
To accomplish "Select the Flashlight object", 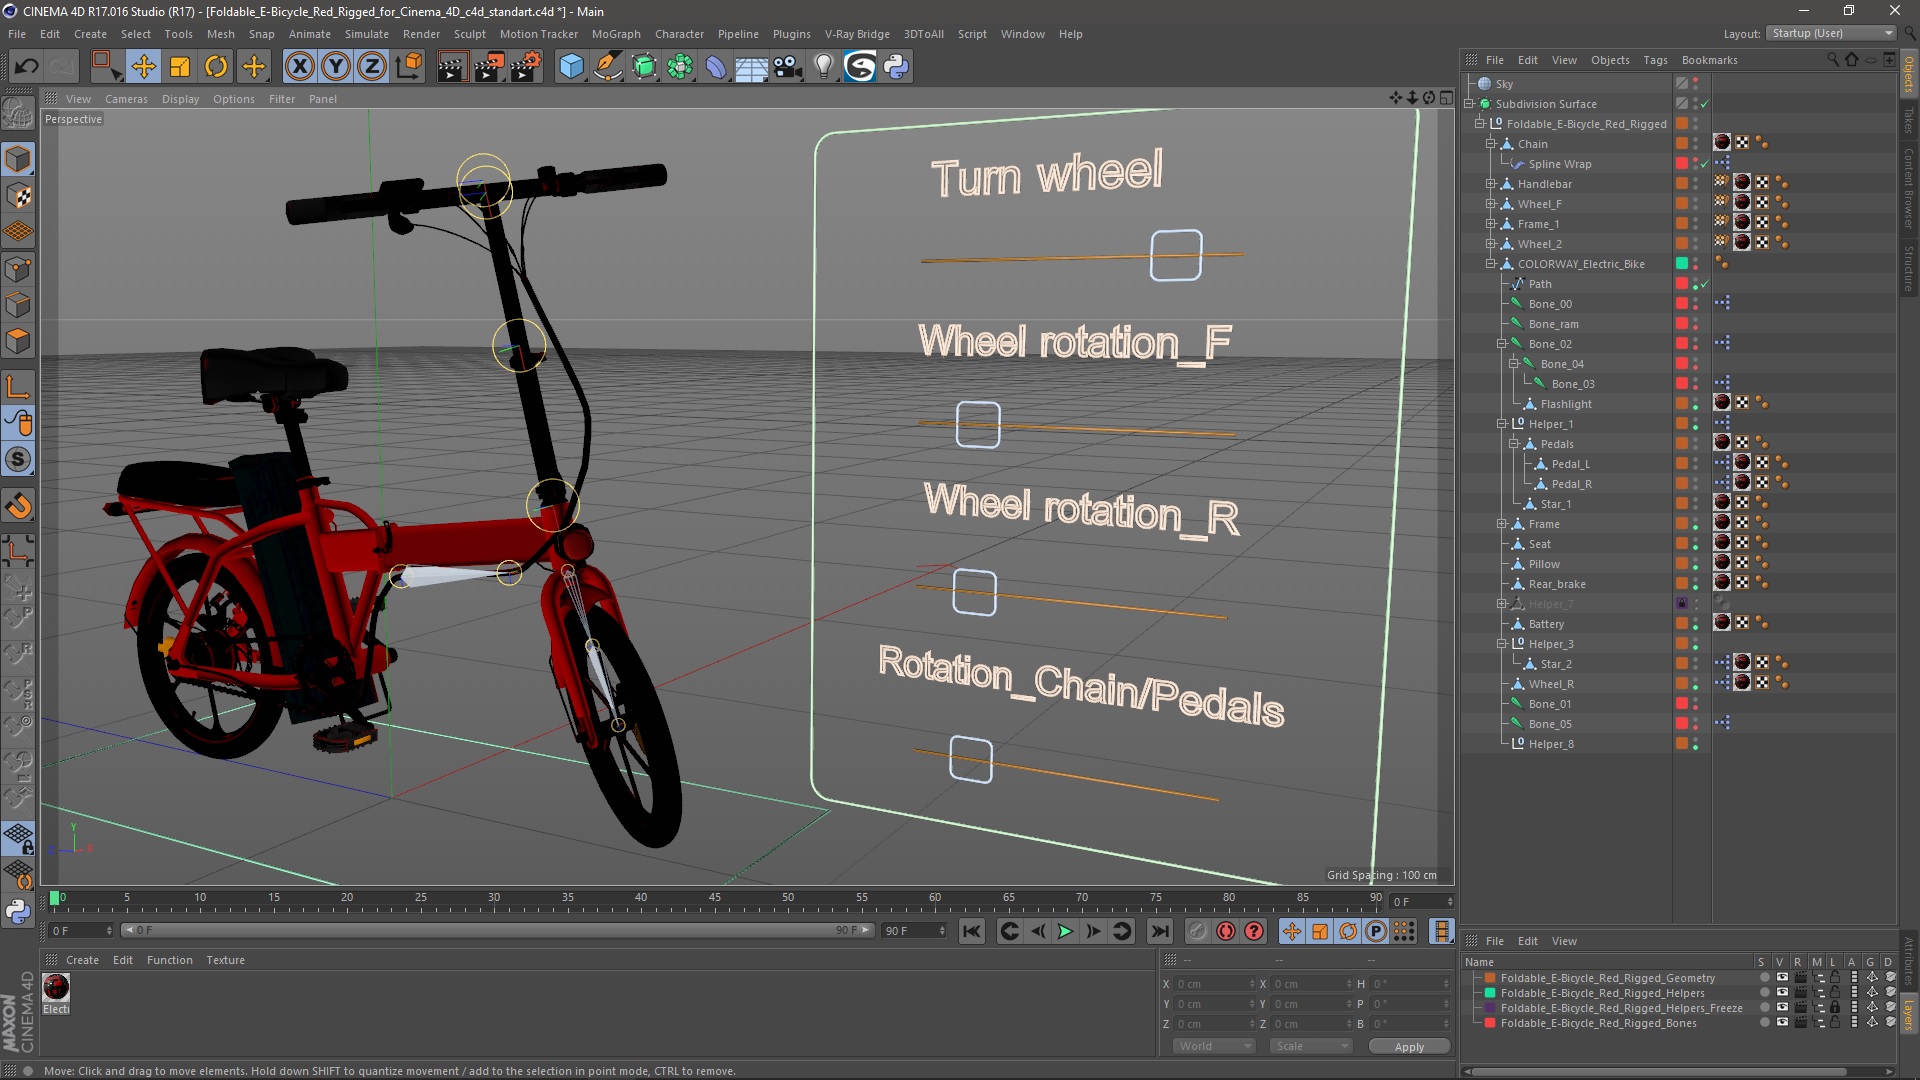I will pos(1565,404).
